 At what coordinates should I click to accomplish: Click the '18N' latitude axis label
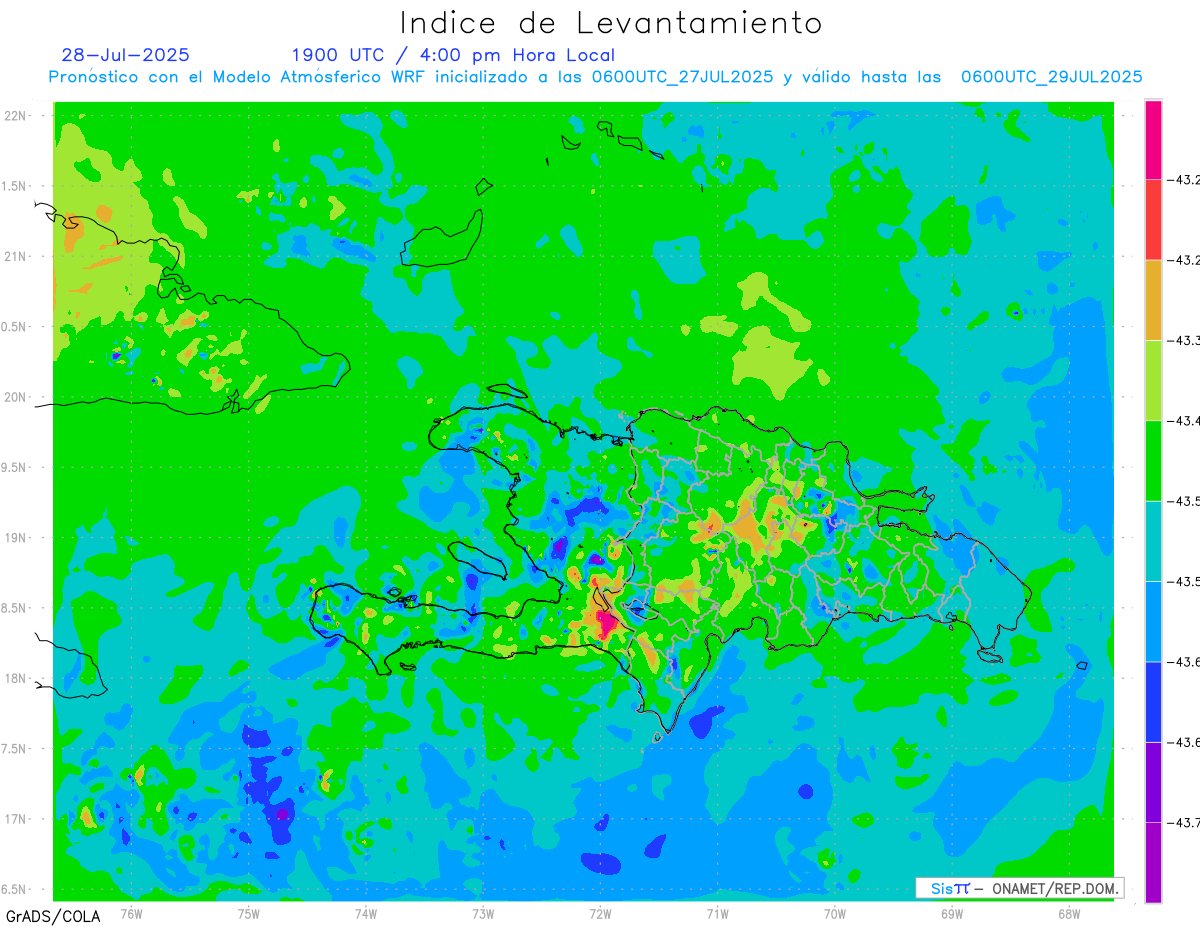click(x=17, y=679)
